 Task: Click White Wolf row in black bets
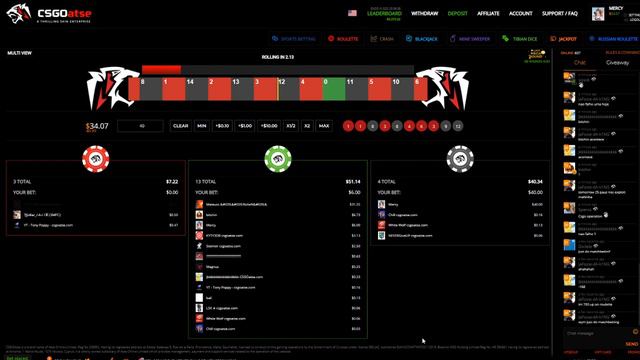tap(460, 225)
